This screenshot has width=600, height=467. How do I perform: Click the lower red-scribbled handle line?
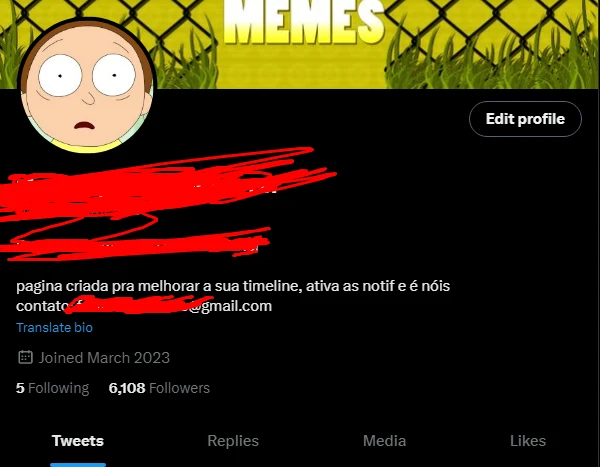136,244
